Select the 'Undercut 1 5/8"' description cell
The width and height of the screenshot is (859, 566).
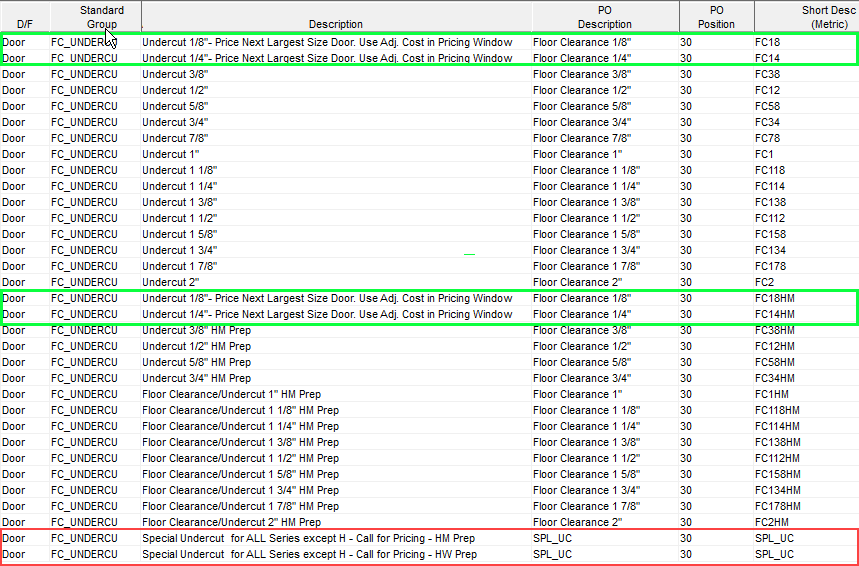pyautogui.click(x=336, y=234)
